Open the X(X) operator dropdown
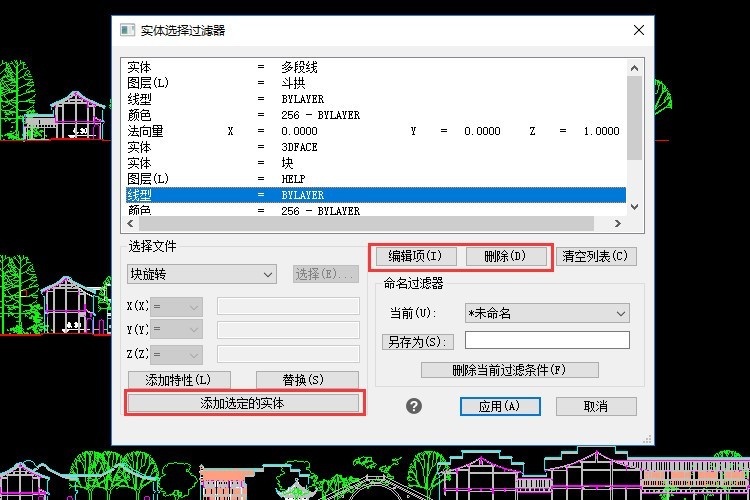The width and height of the screenshot is (750, 500). click(x=176, y=307)
